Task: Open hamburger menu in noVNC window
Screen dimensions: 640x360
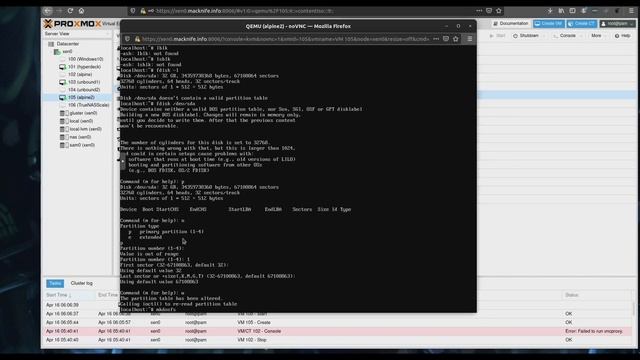Action: click(x=470, y=39)
